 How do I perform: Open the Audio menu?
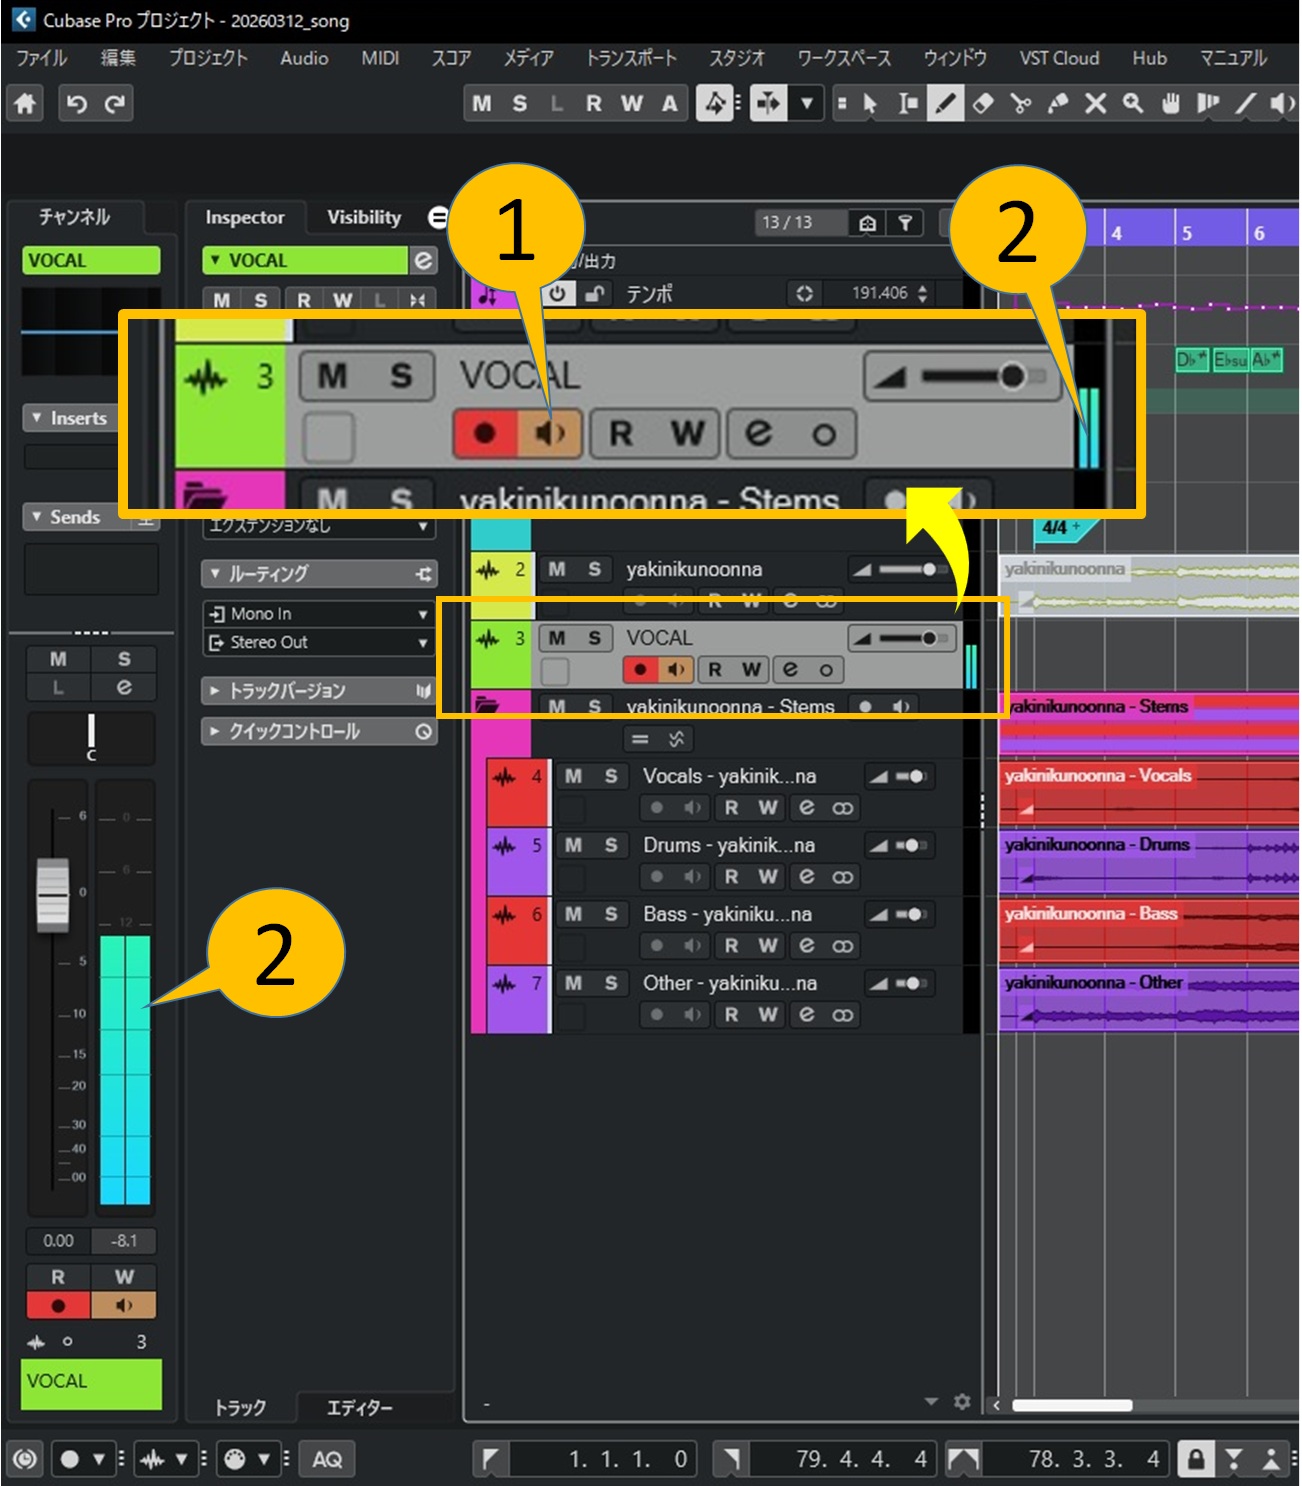pos(304,58)
